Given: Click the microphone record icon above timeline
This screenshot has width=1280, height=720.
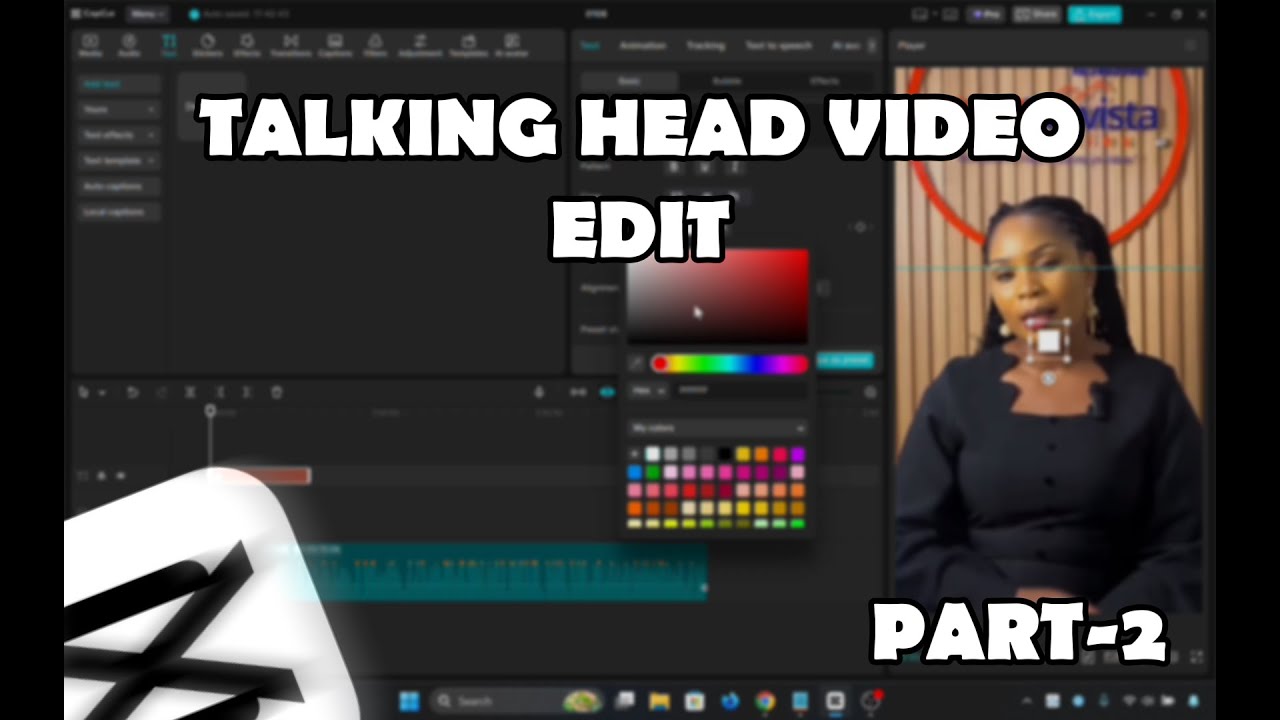Looking at the screenshot, I should [x=540, y=393].
